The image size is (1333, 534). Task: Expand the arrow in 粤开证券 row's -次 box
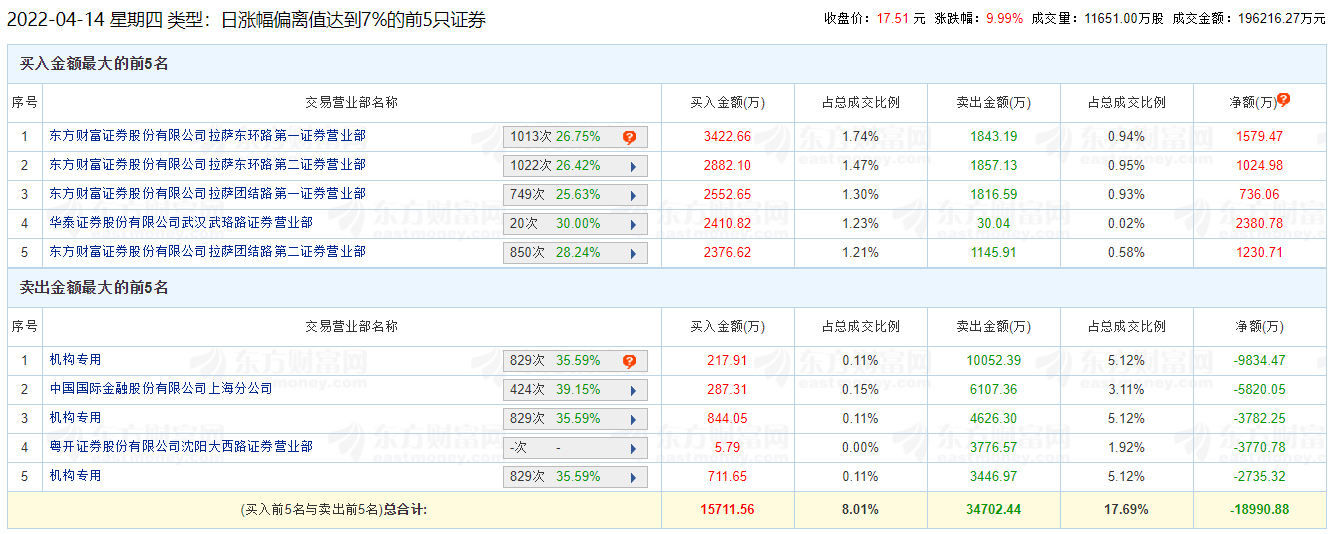tap(633, 448)
